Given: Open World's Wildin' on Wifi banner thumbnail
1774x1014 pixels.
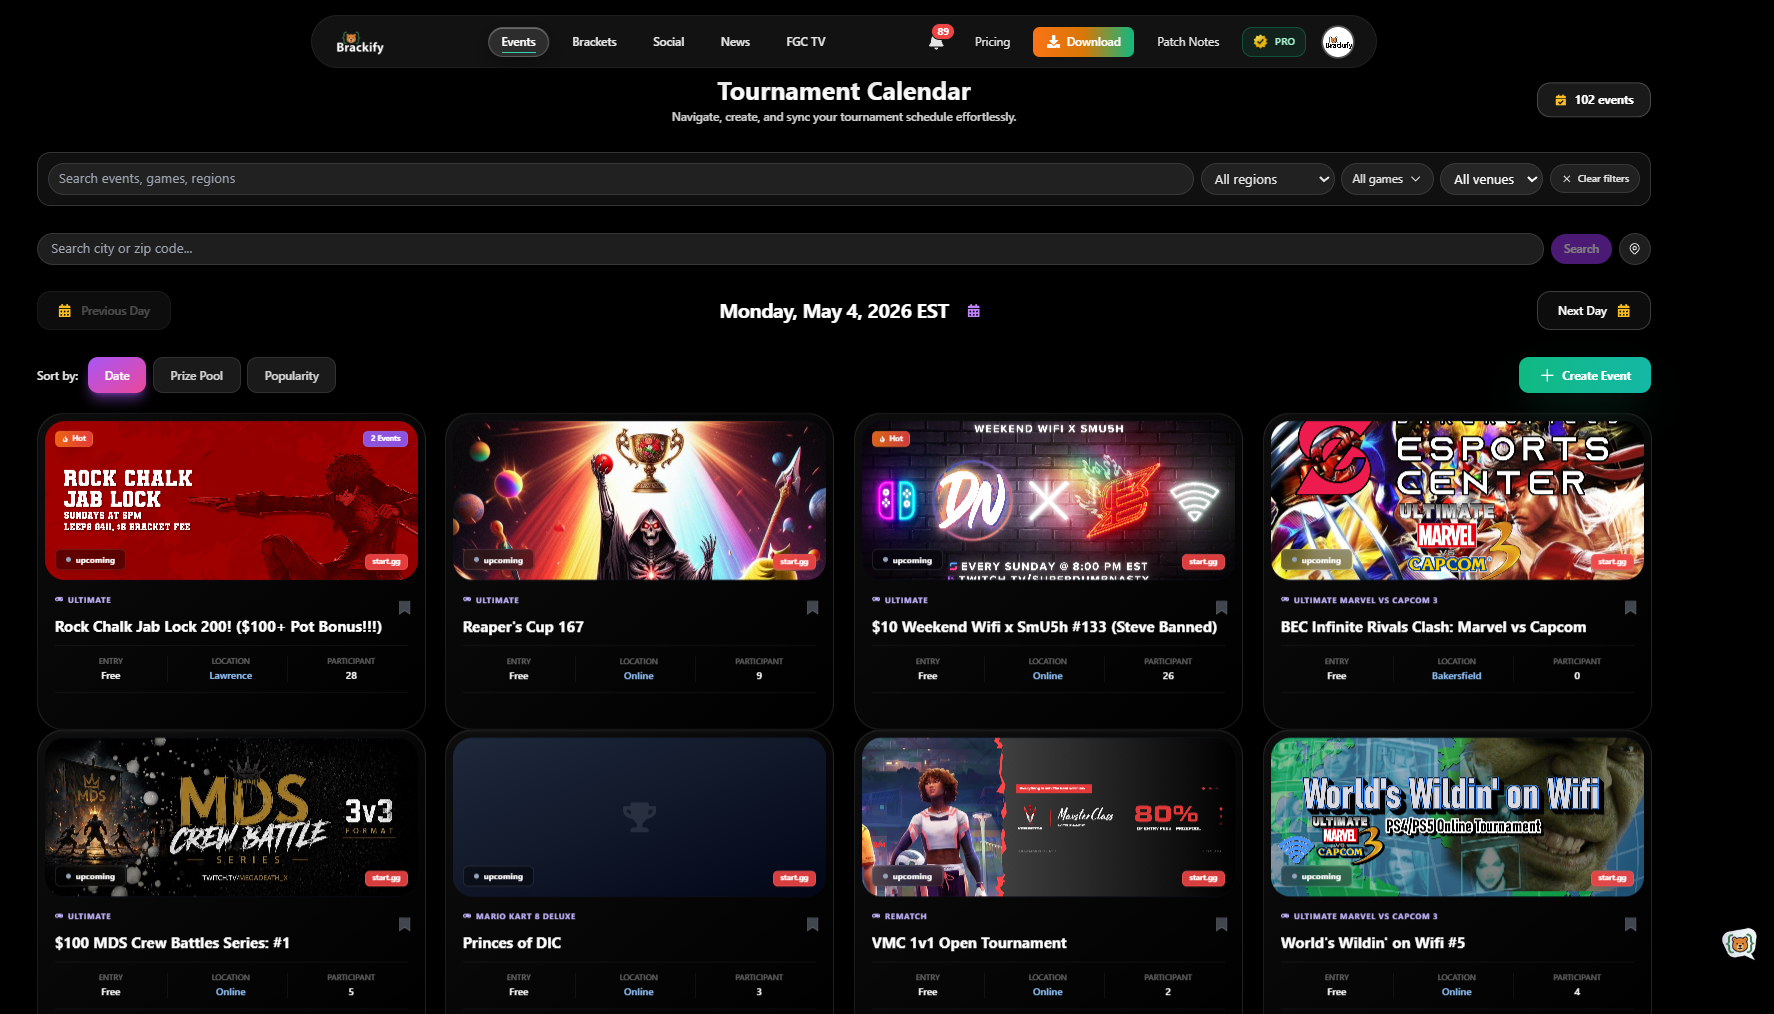Looking at the screenshot, I should click(x=1457, y=817).
